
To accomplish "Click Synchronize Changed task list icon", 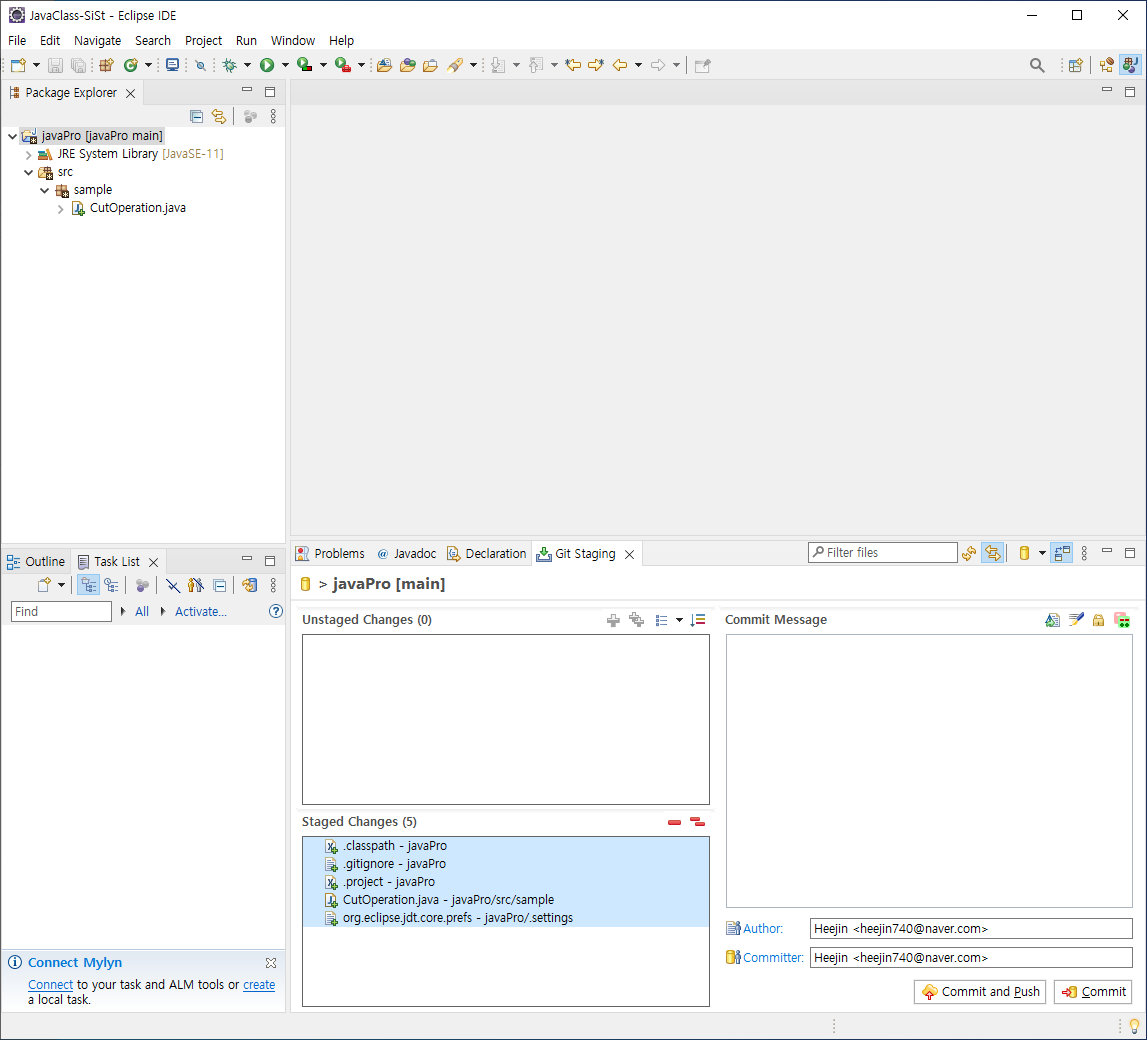I will pyautogui.click(x=249, y=585).
